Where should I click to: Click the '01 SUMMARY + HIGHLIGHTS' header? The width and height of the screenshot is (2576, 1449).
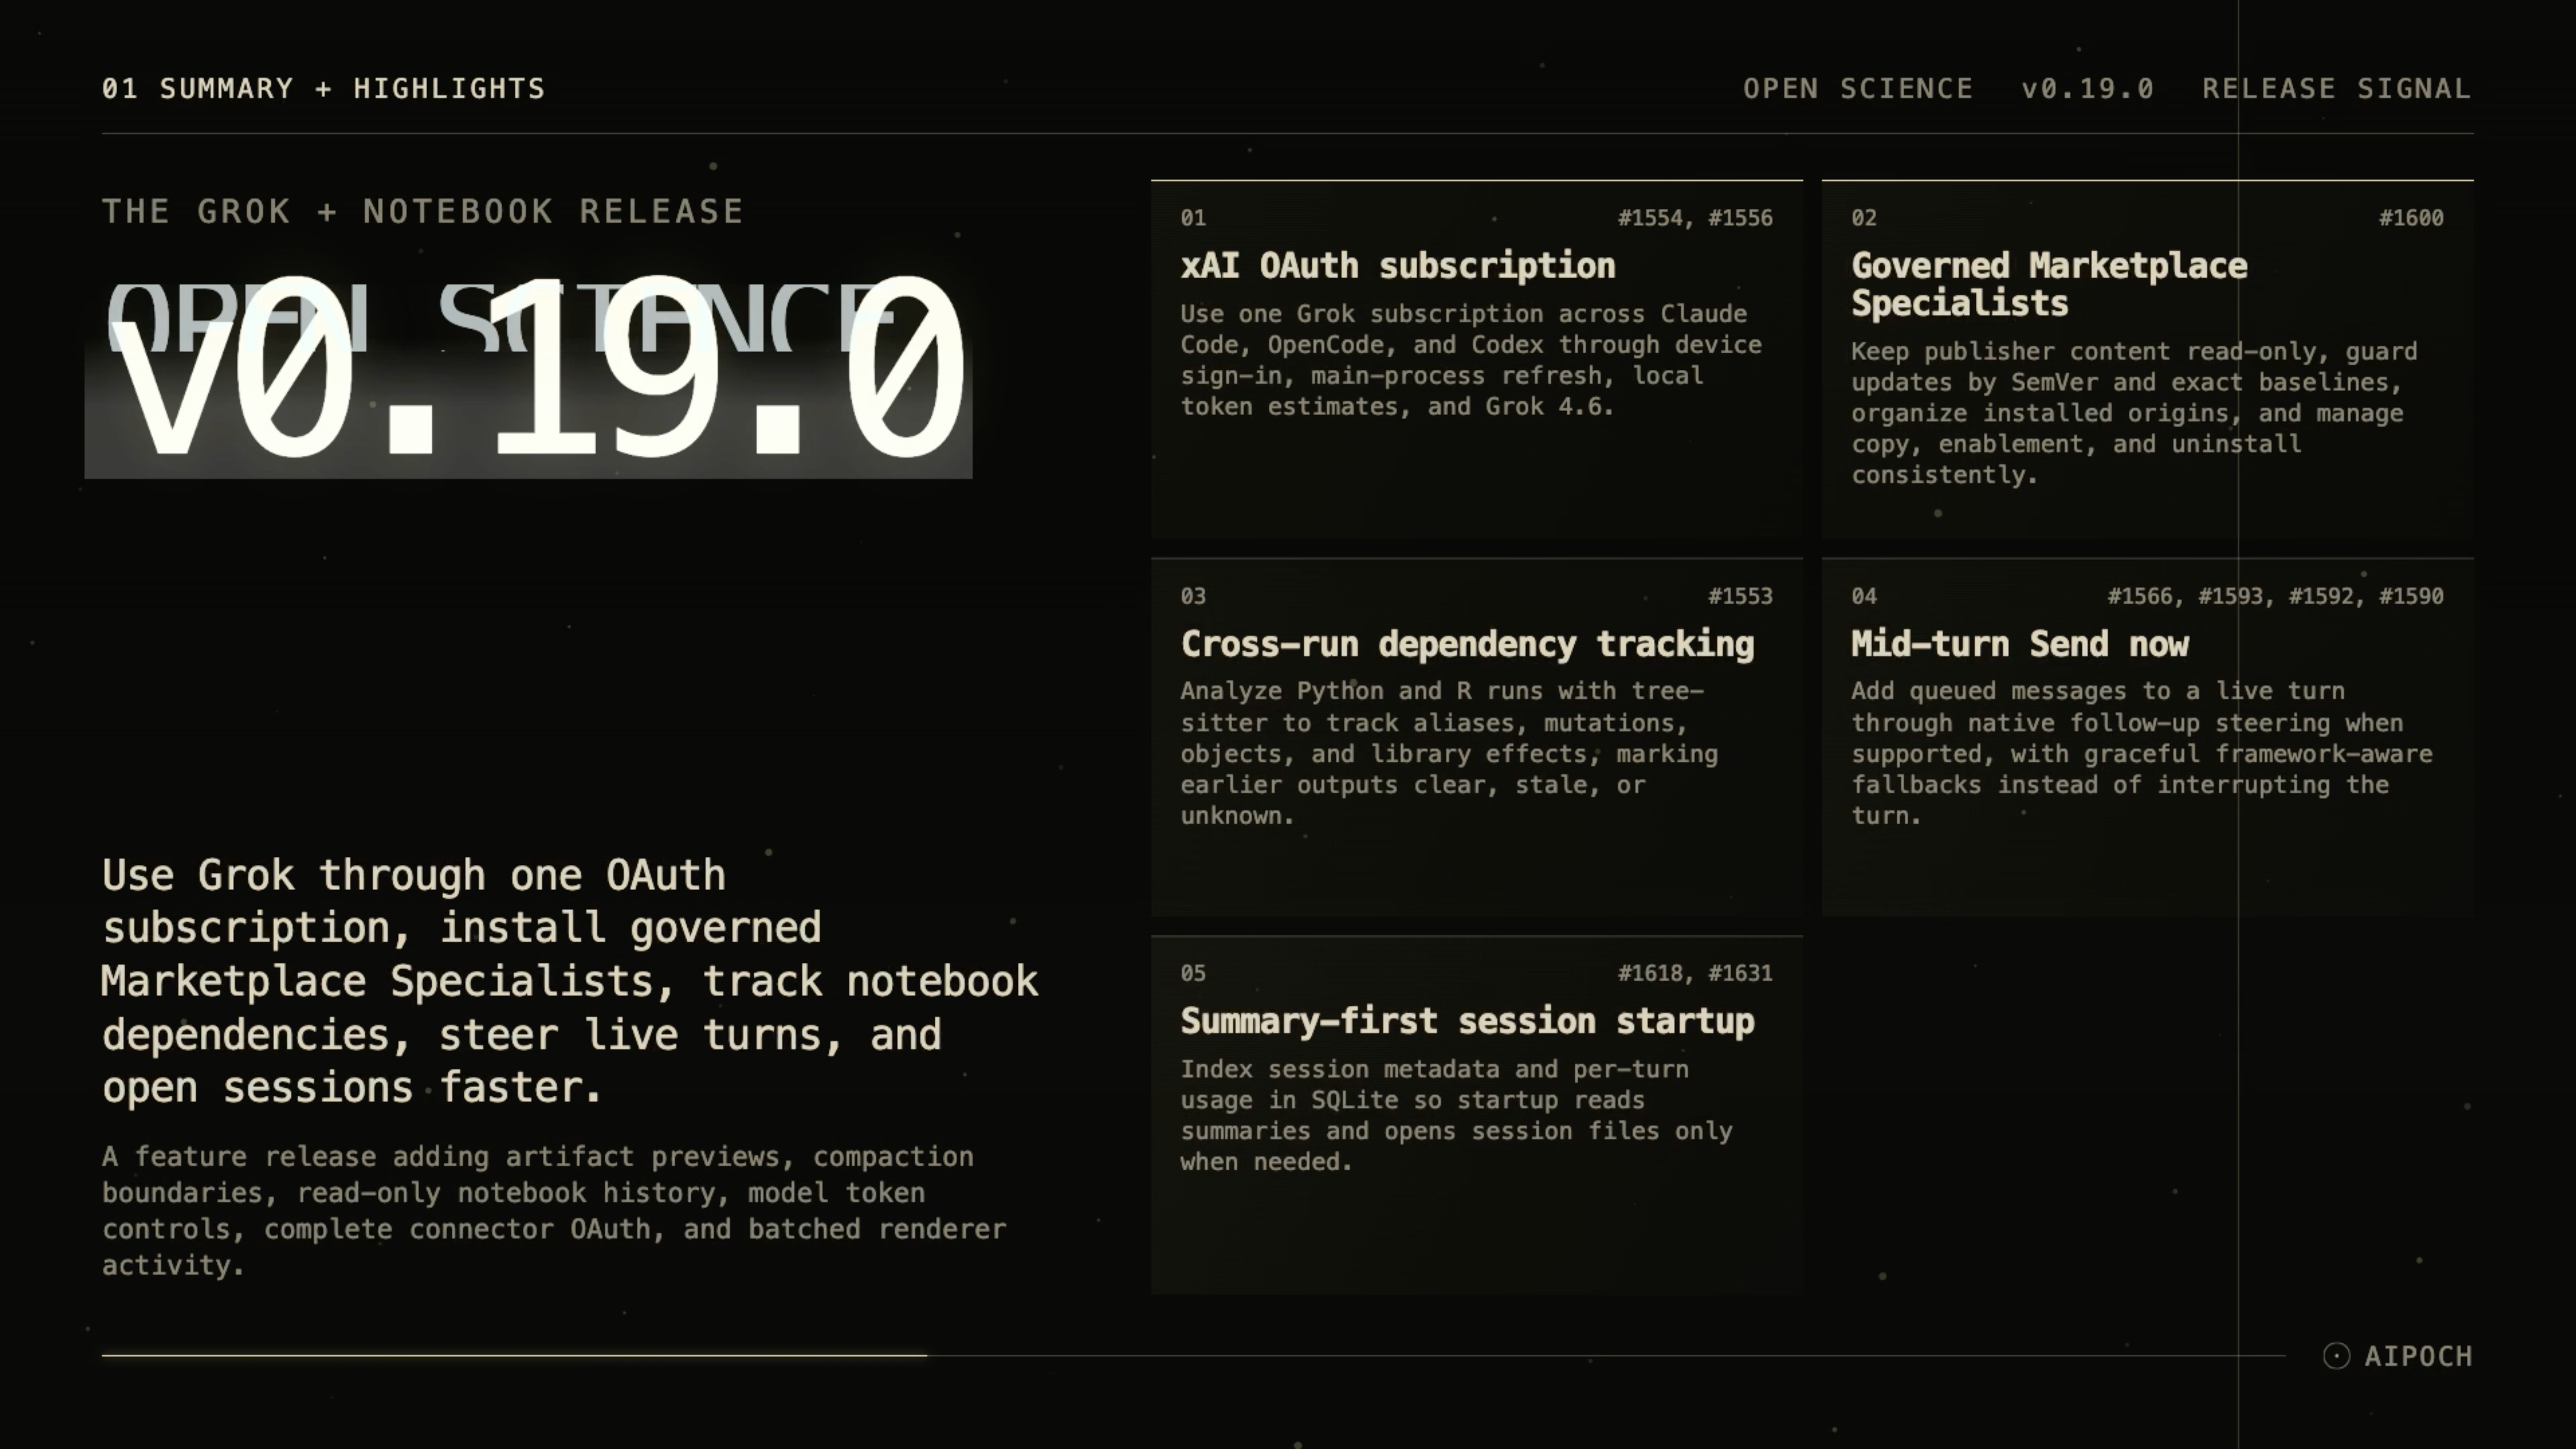click(324, 88)
